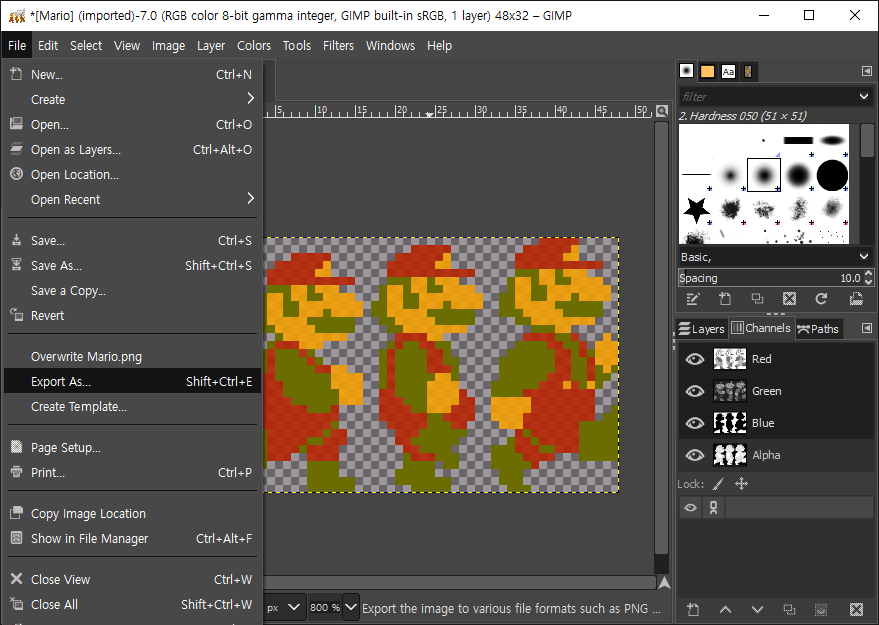Click the Delete channel icon
This screenshot has height=625, width=879.
coord(856,609)
